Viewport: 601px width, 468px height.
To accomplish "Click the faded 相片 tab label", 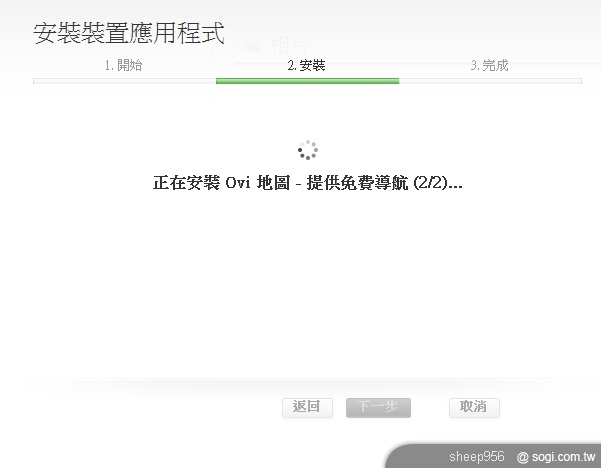I will pyautogui.click(x=288, y=46).
